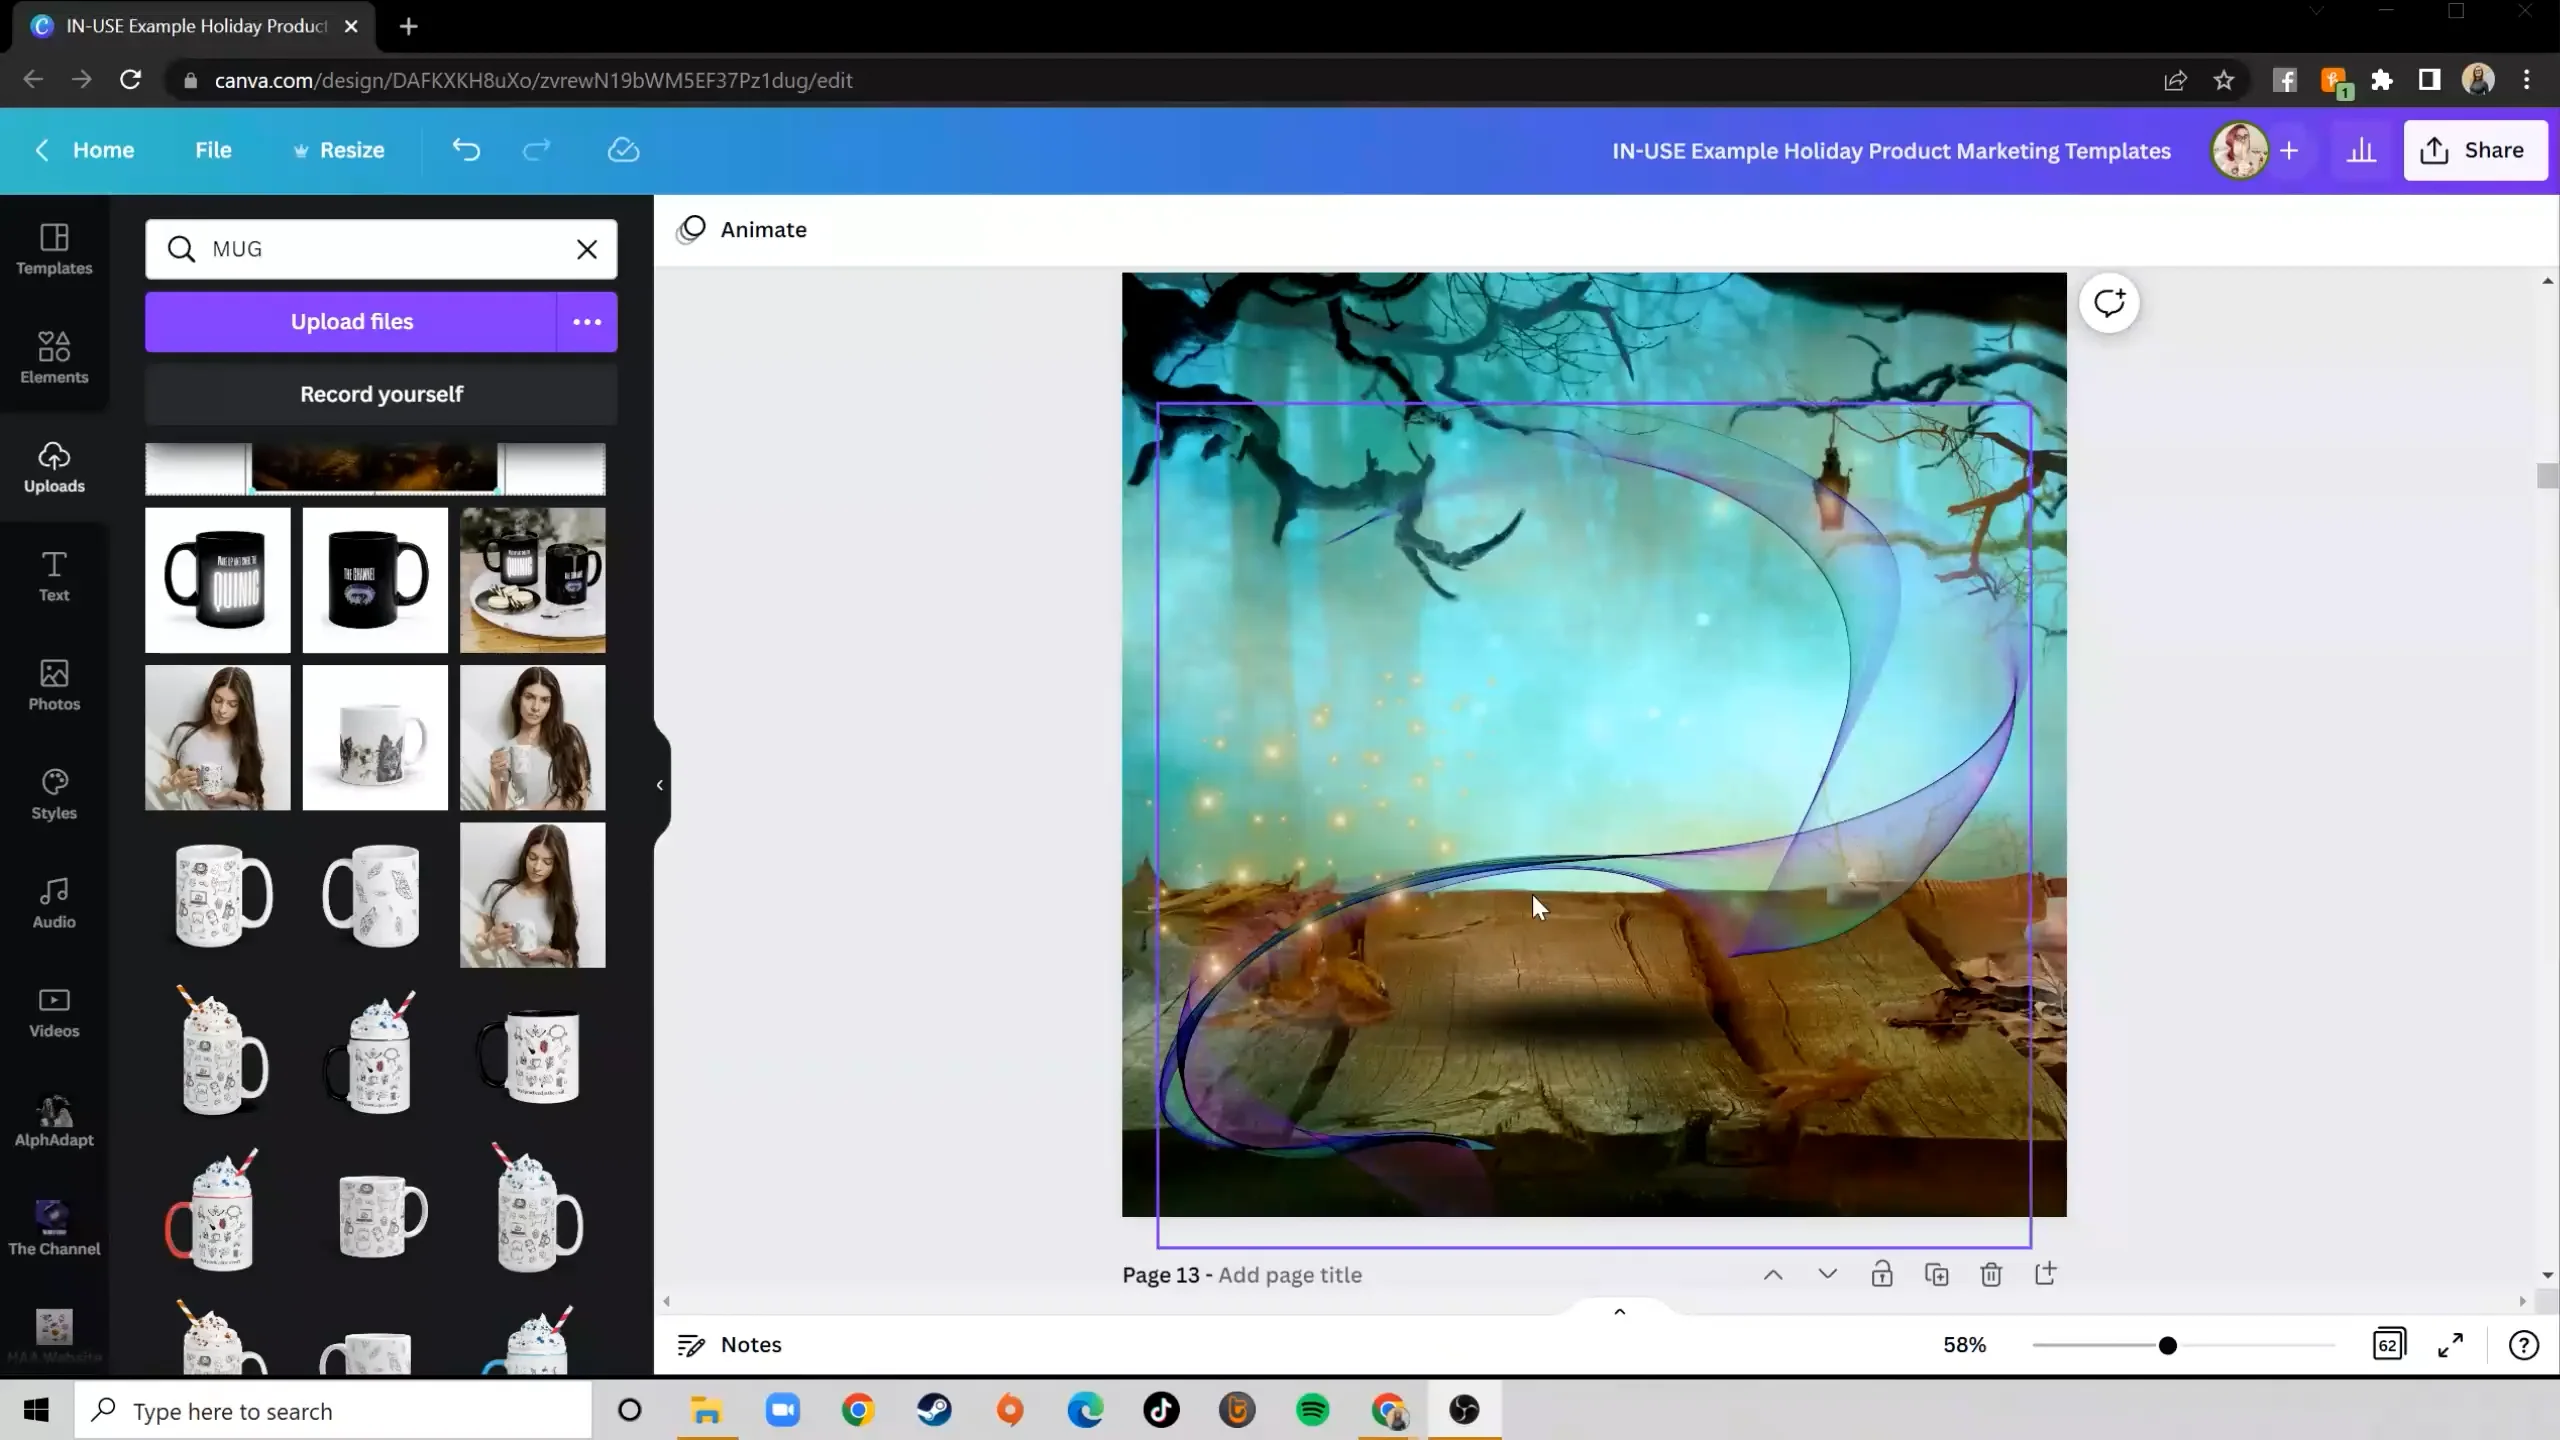Open the Videos sidebar panel
Image resolution: width=2560 pixels, height=1440 pixels.
pos(54,1012)
